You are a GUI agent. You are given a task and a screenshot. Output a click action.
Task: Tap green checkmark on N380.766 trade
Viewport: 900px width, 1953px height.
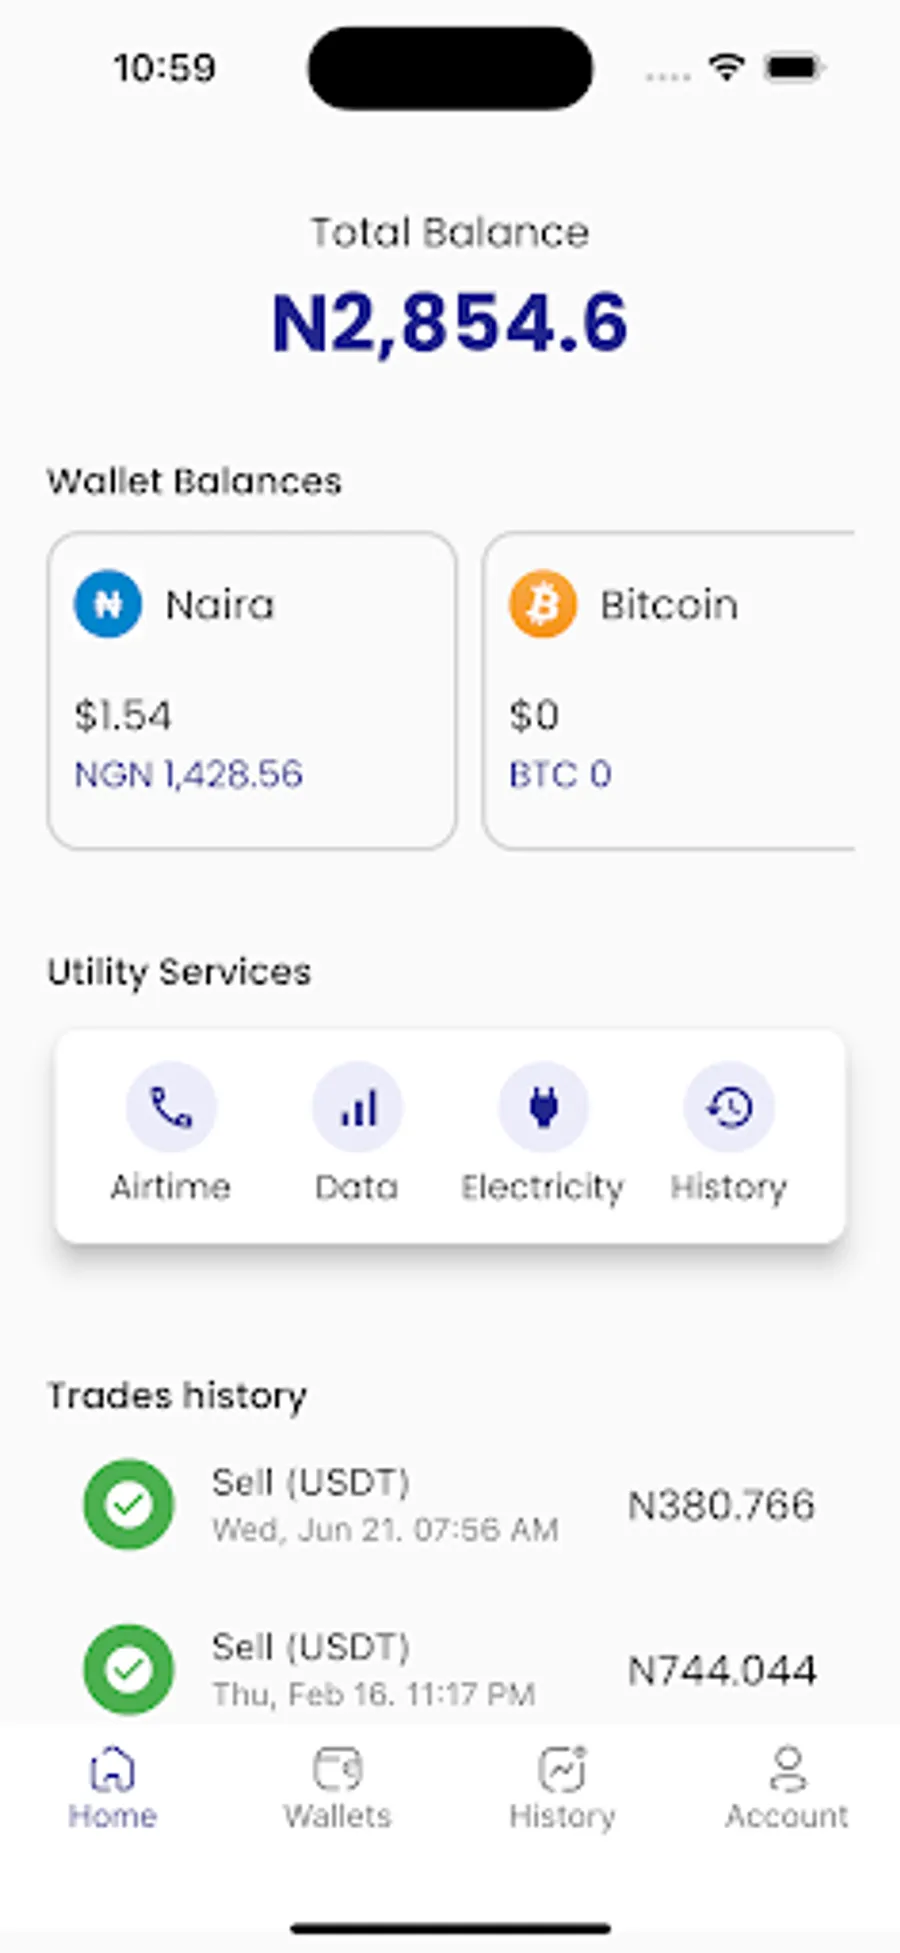[129, 1504]
